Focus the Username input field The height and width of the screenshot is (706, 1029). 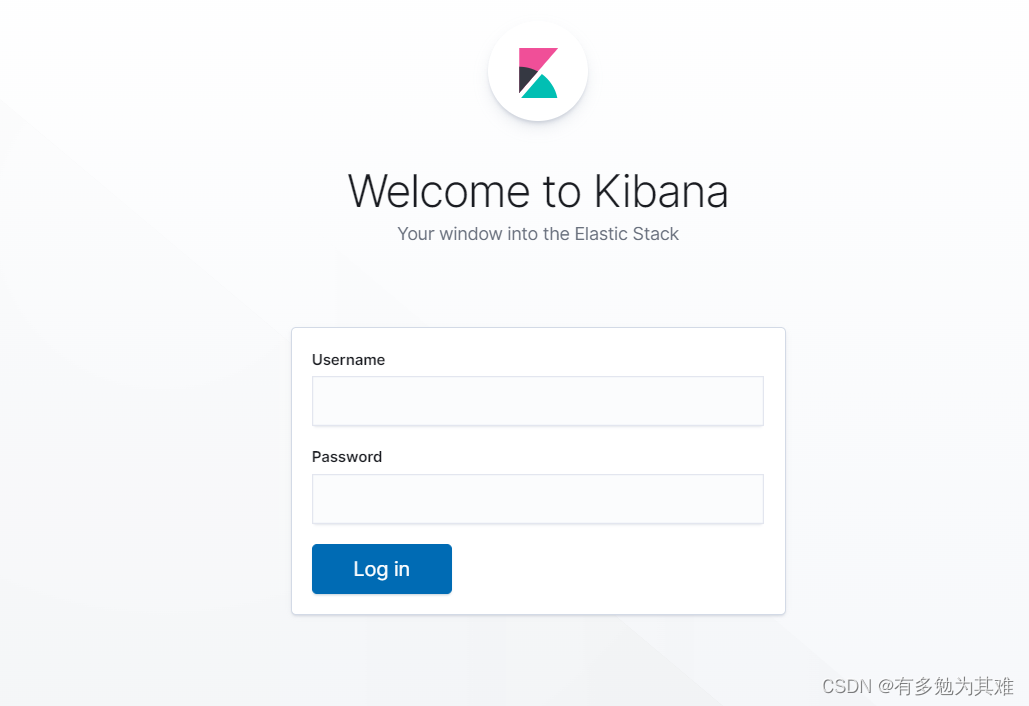[537, 401]
